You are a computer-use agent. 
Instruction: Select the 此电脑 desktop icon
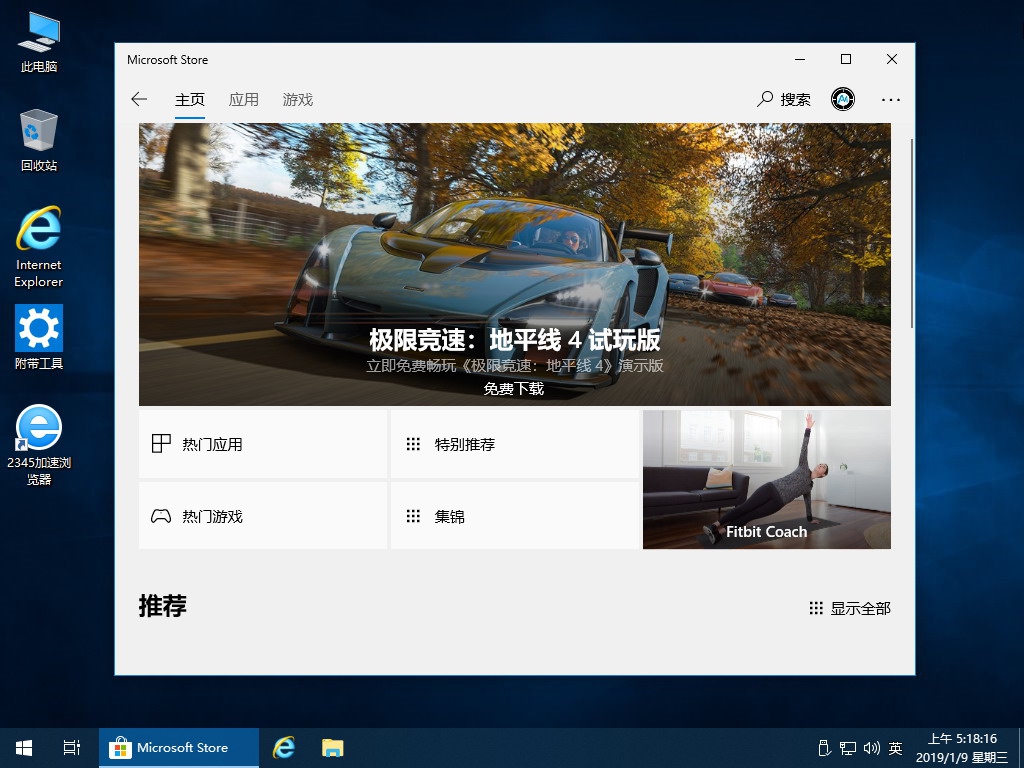[39, 42]
